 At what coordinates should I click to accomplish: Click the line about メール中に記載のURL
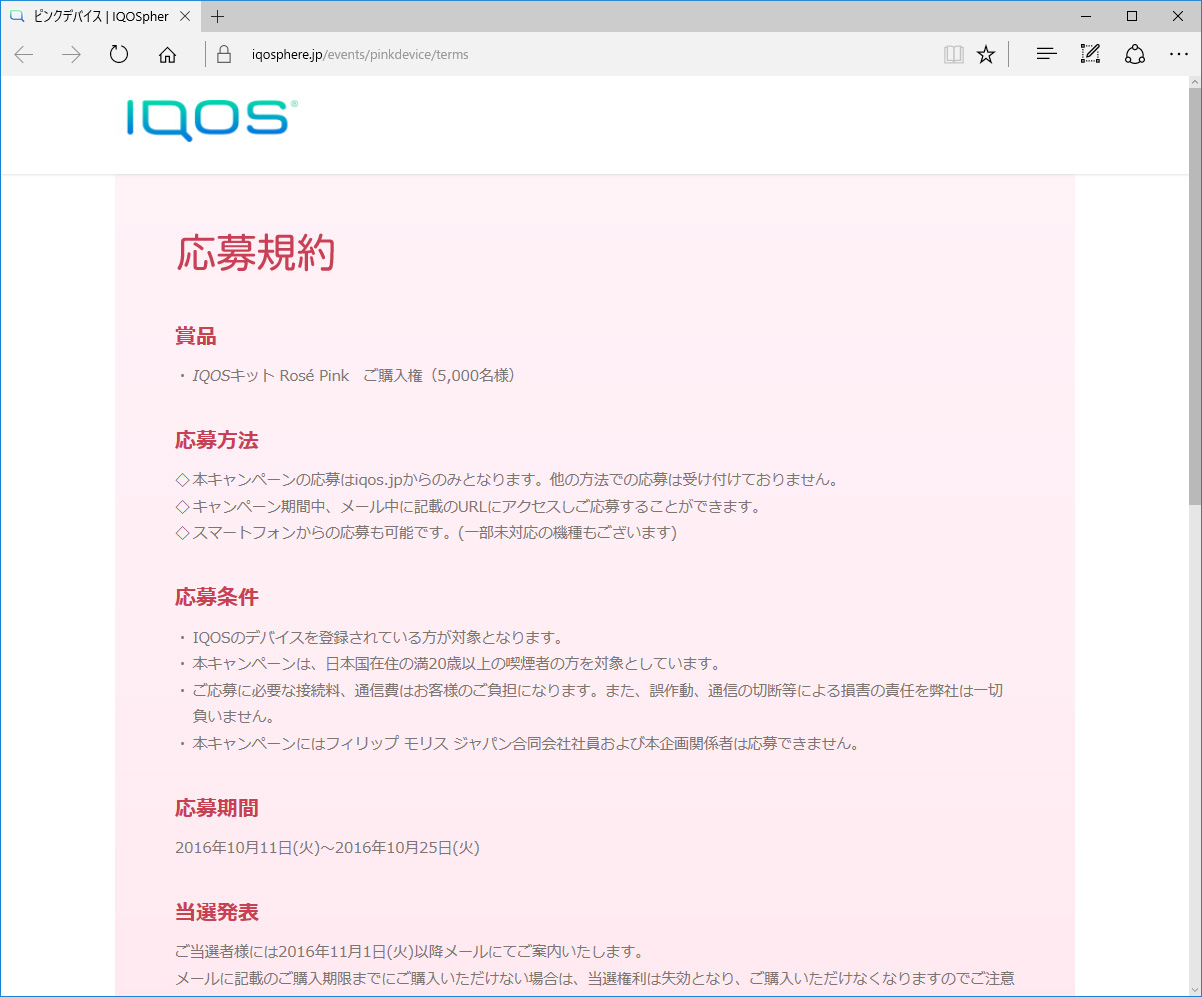[x=468, y=506]
